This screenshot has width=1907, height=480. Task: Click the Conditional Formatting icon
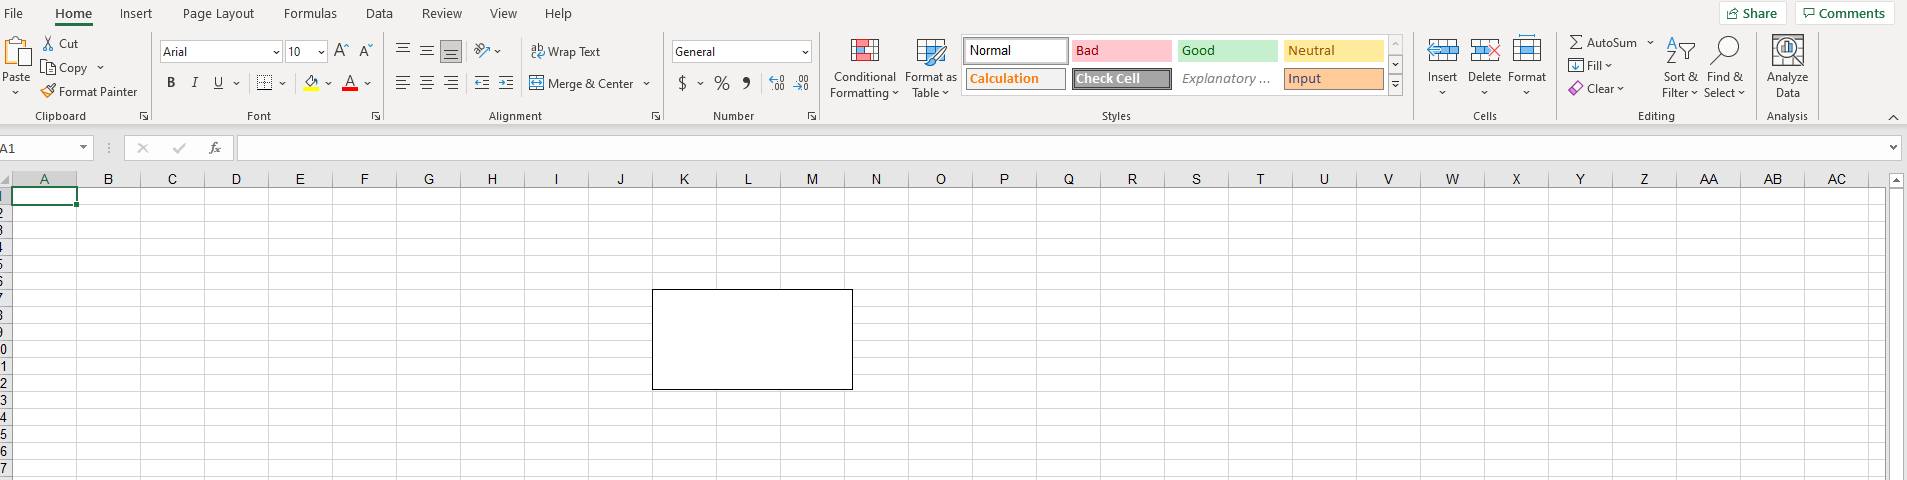864,52
